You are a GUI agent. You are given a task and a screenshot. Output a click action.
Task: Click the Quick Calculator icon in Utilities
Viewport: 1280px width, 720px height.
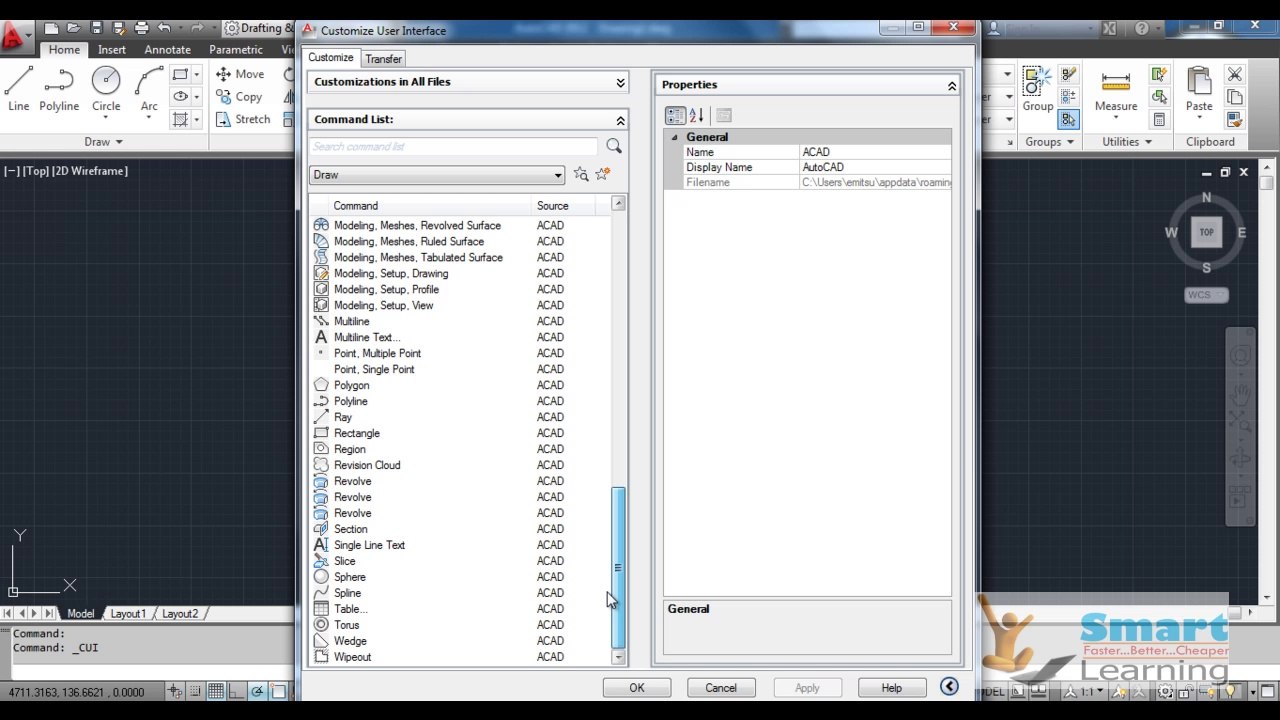(x=1159, y=120)
